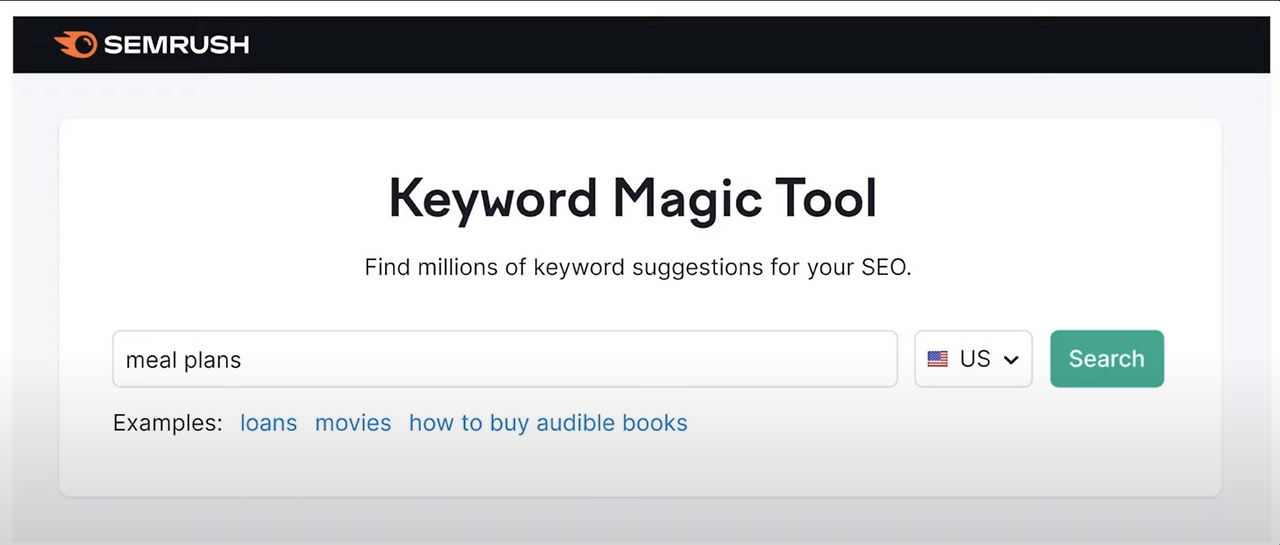Select the 'movies' example keyword
This screenshot has height=545, width=1280.
(353, 423)
